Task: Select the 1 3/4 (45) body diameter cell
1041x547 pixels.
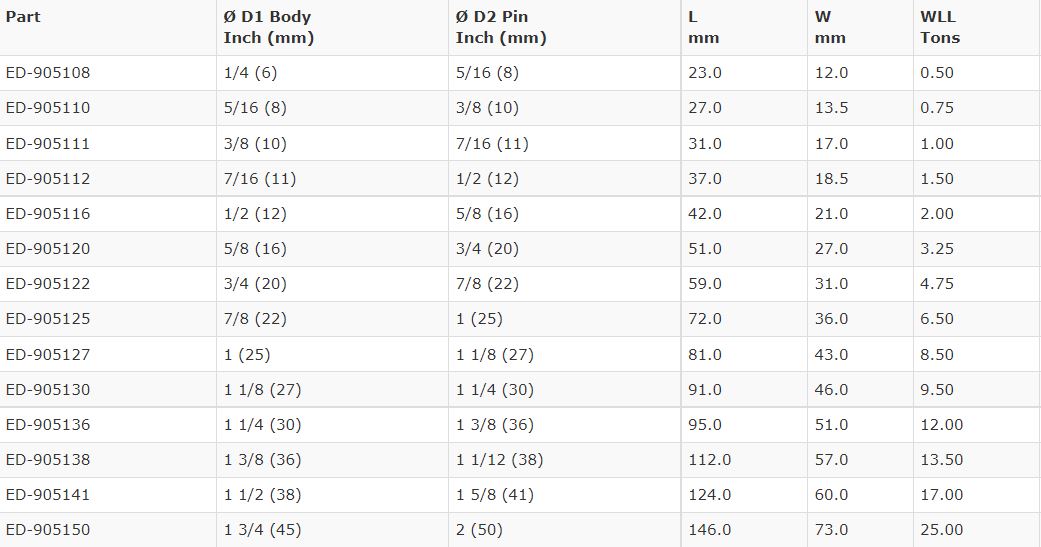Action: tap(262, 530)
